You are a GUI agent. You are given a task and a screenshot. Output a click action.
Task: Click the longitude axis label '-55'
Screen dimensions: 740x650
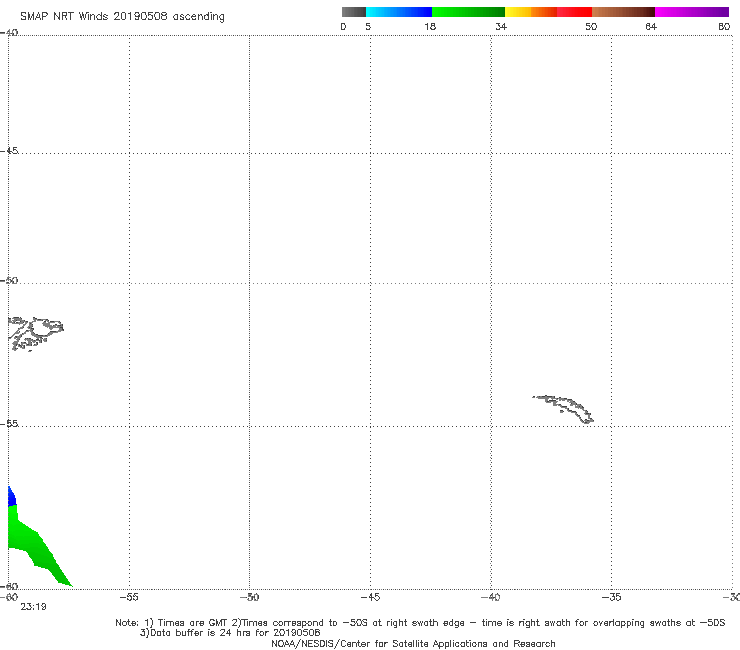click(x=129, y=597)
